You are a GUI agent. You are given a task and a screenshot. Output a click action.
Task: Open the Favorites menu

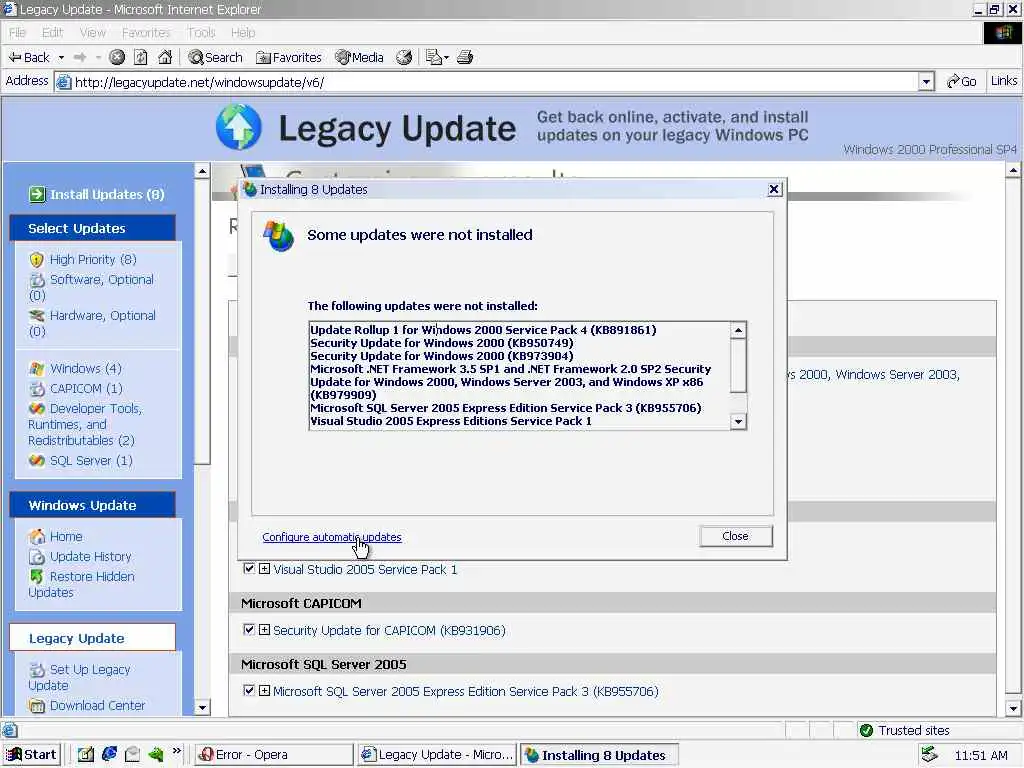(x=146, y=33)
